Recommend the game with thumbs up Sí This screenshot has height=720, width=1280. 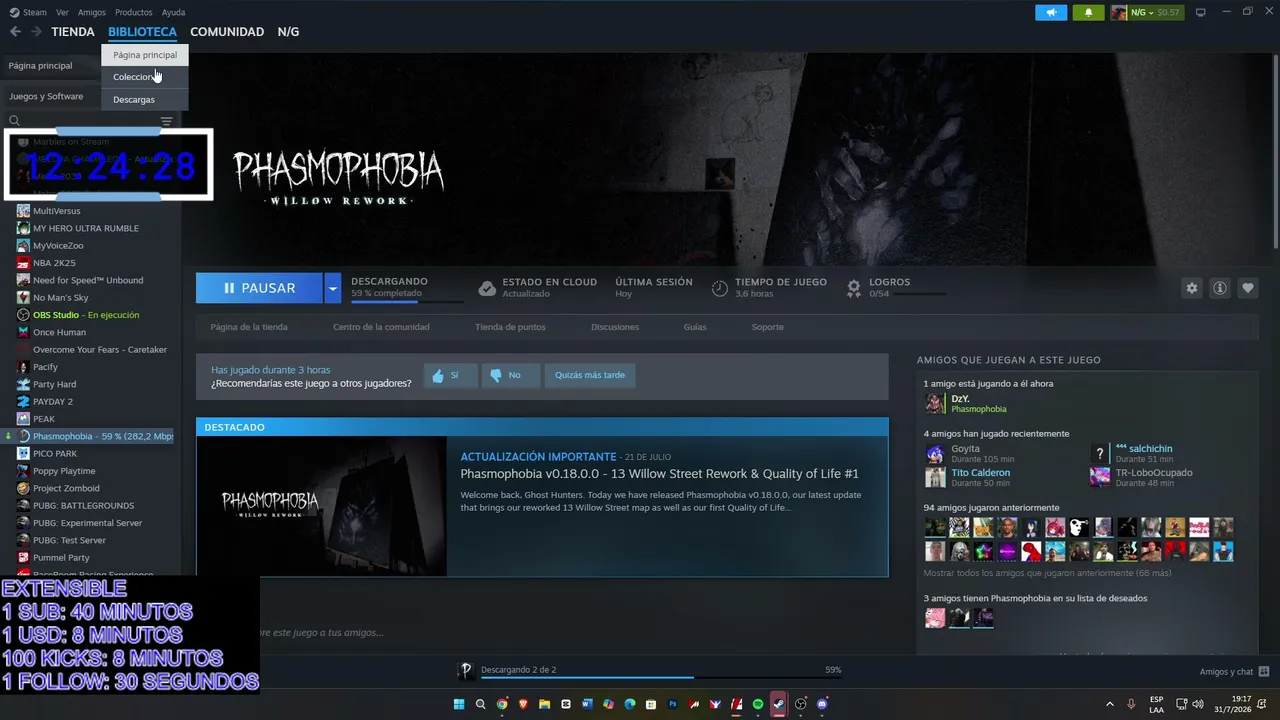449,375
